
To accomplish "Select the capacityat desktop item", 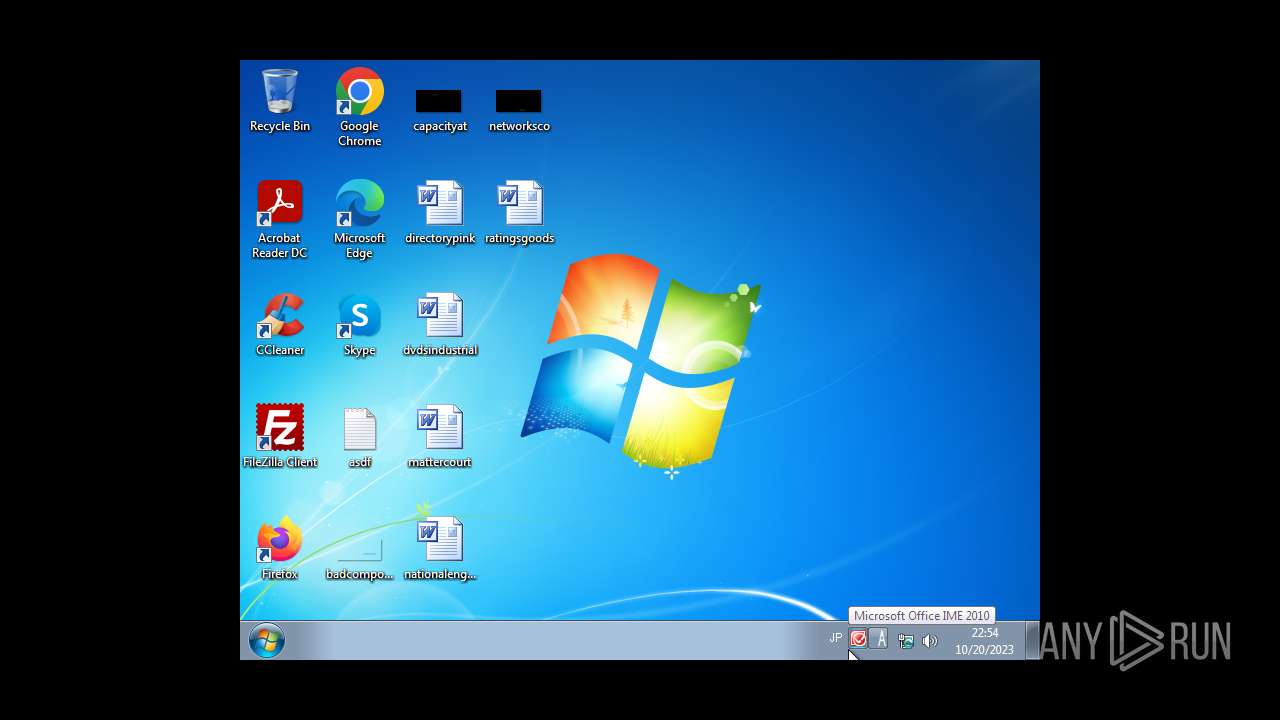I will tap(440, 110).
